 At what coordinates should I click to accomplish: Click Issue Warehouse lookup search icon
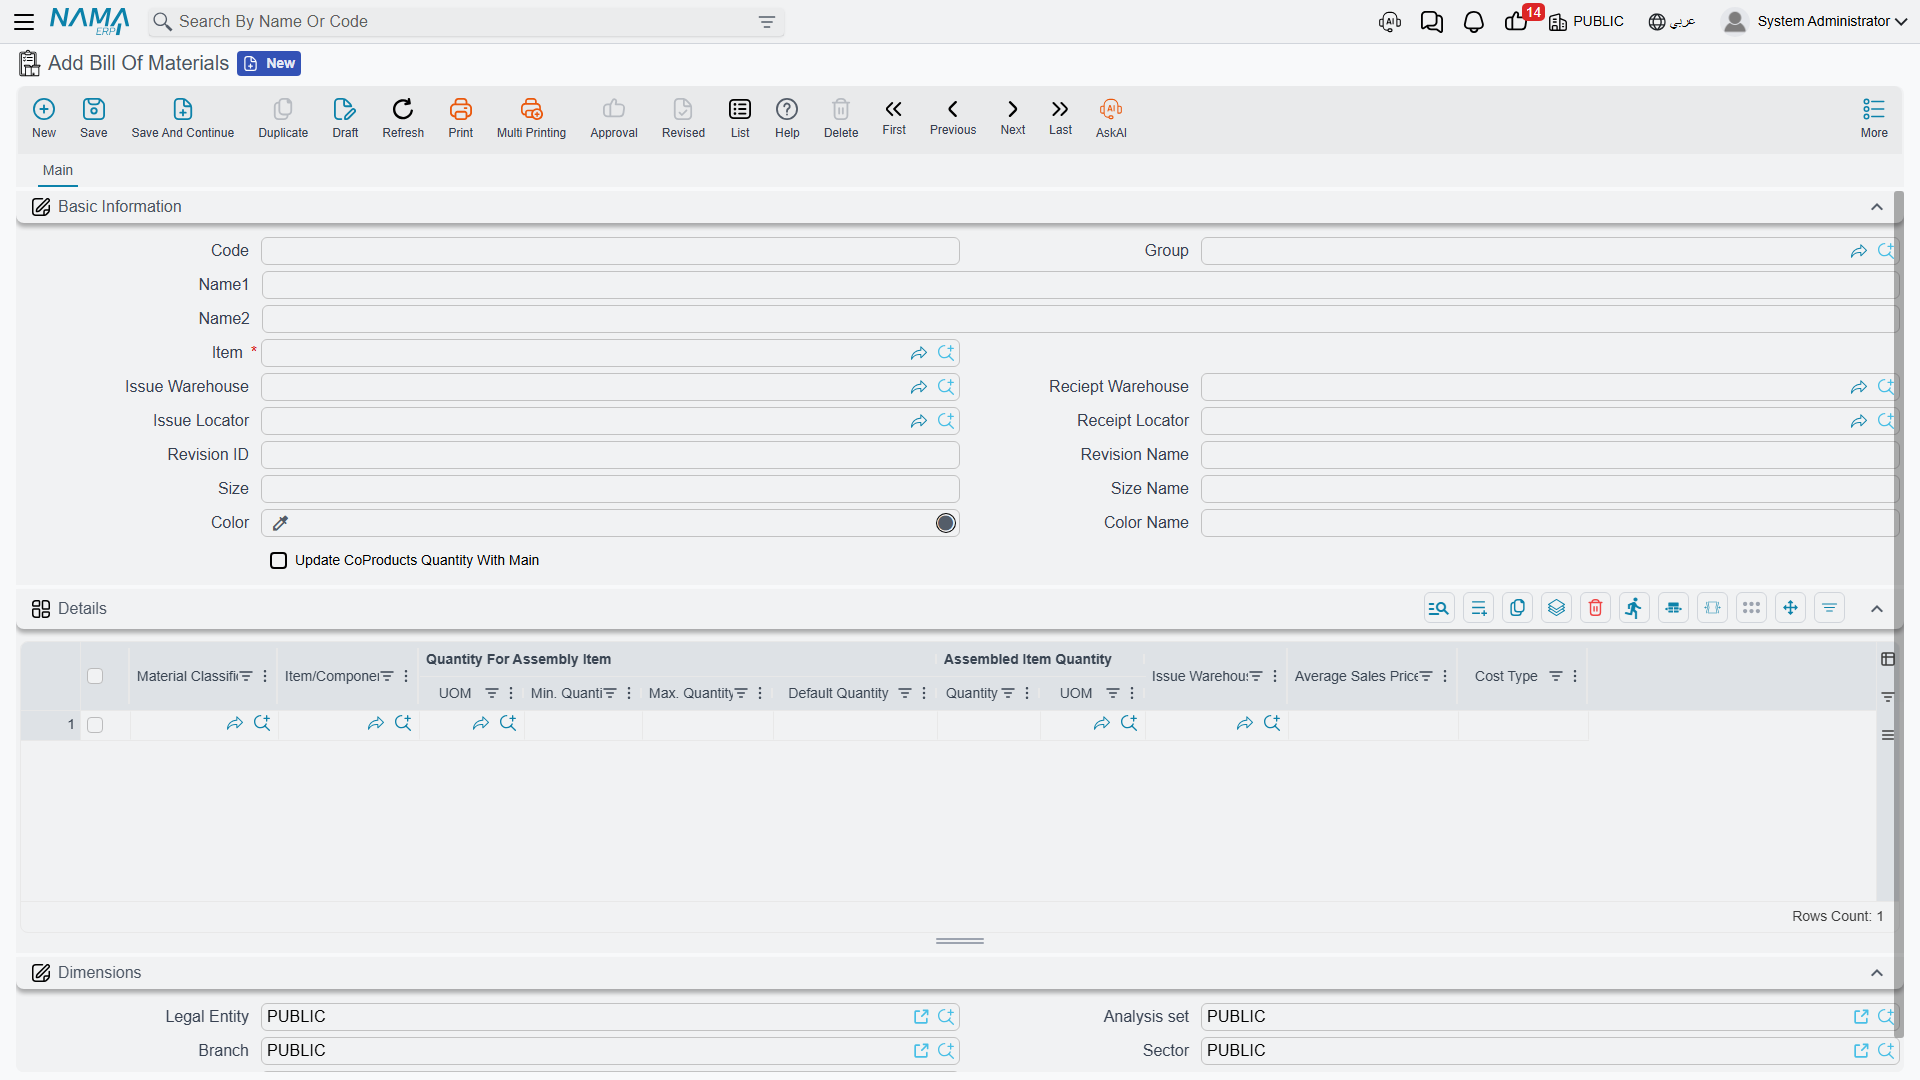coord(946,387)
